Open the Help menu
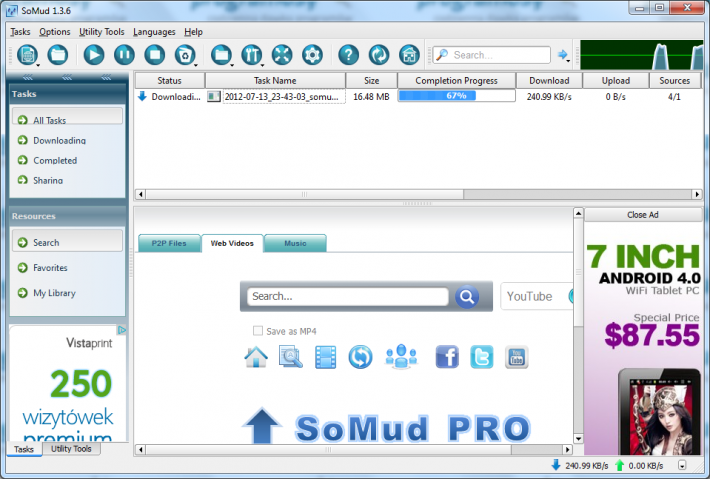The image size is (710, 479). point(193,32)
